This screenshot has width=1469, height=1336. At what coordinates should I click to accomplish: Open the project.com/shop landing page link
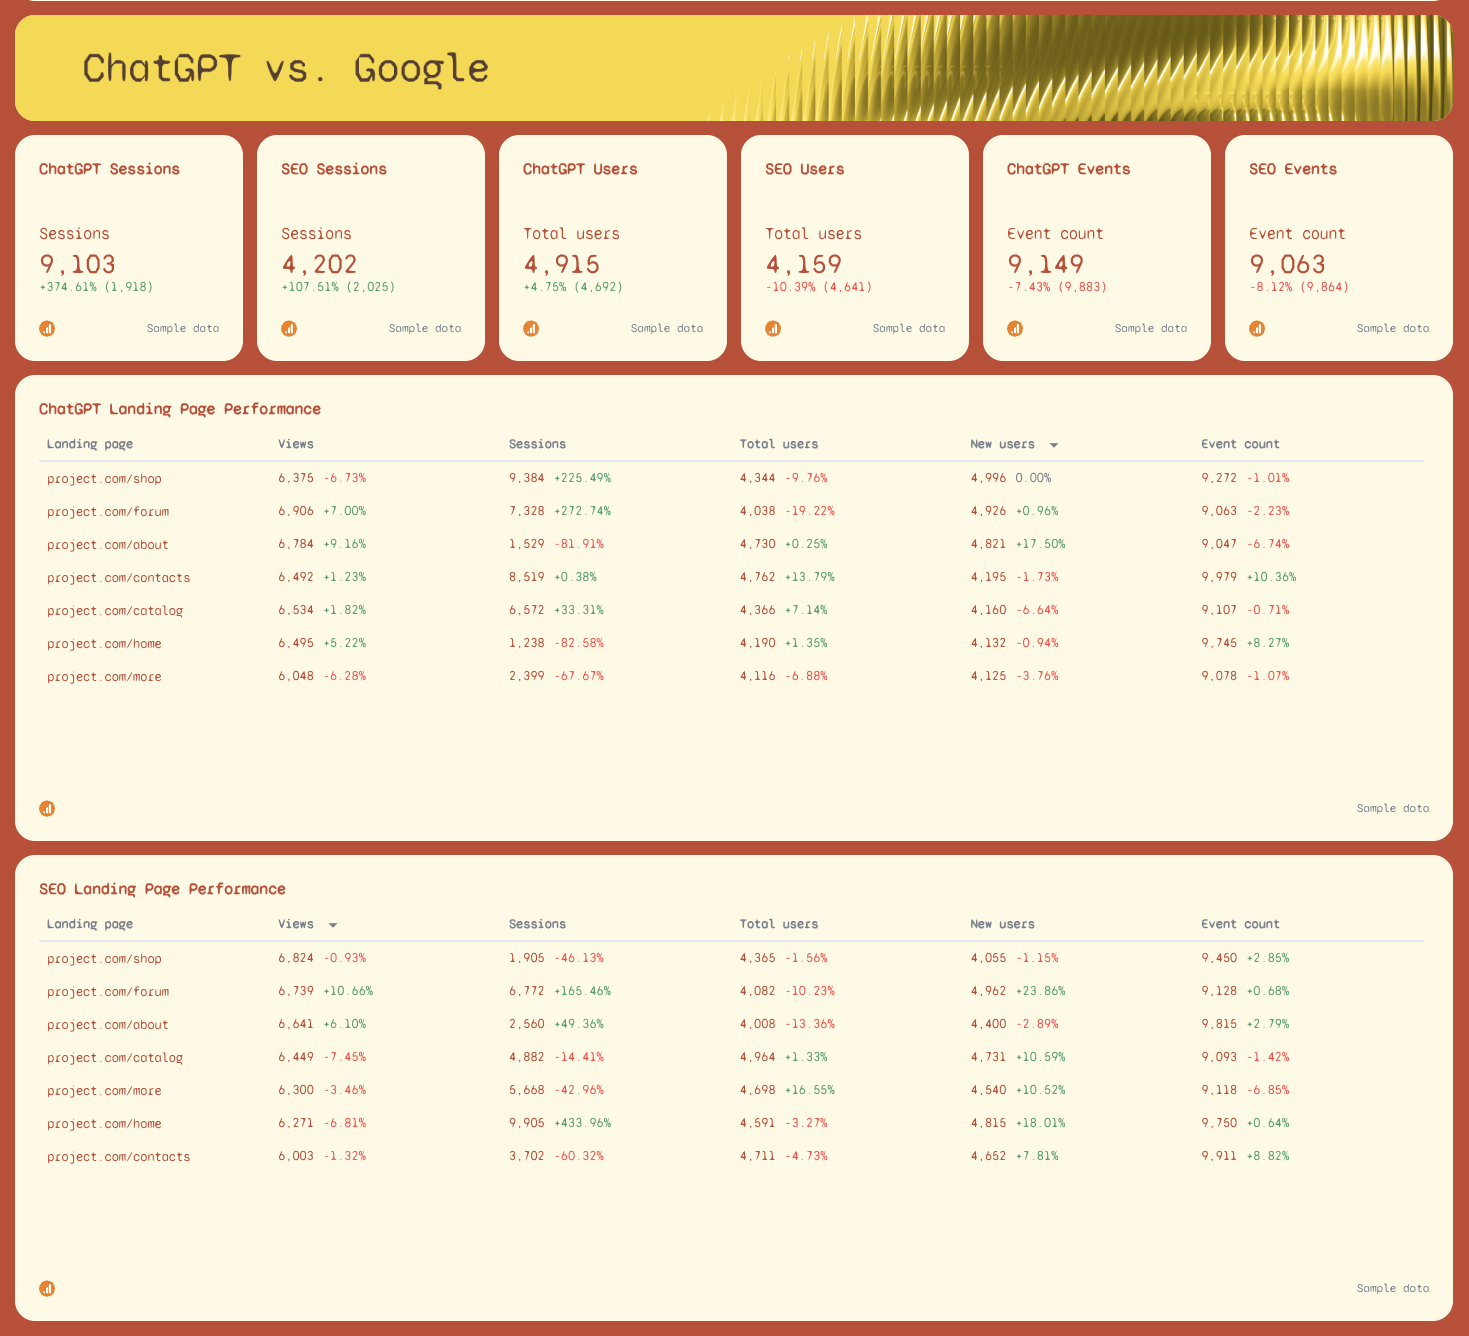104,478
